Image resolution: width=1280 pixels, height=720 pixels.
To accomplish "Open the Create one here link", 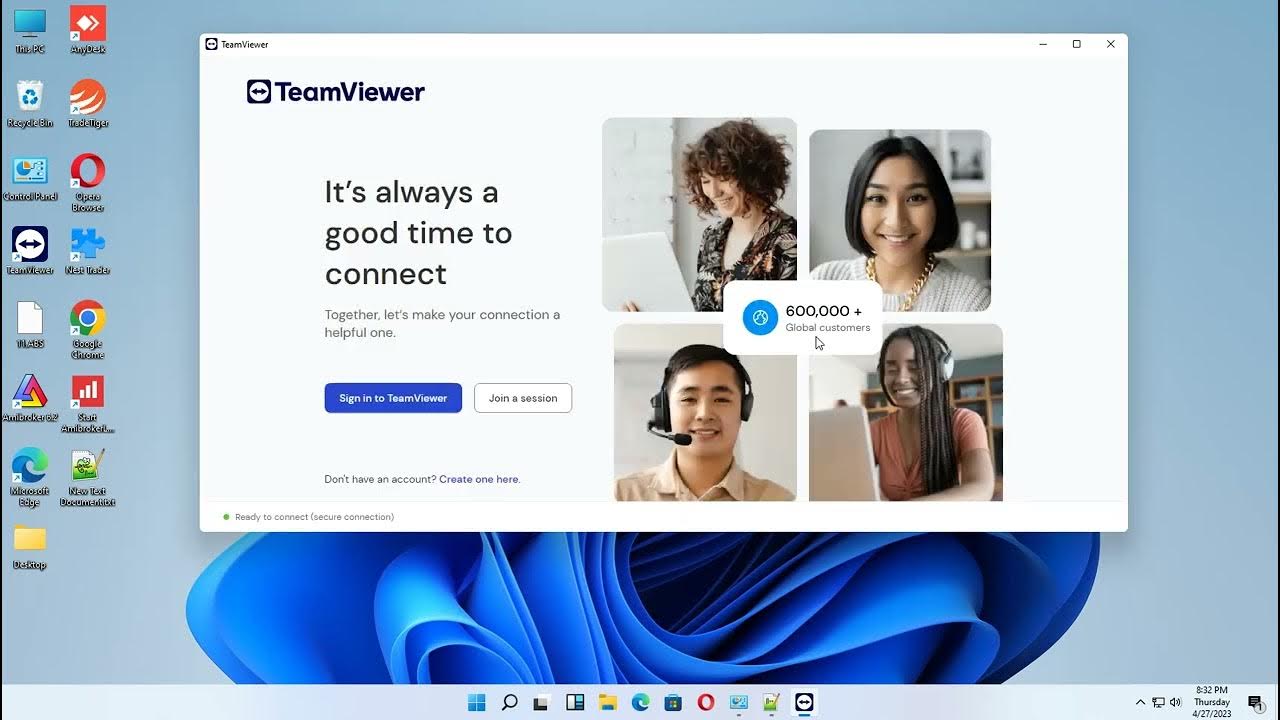I will tap(479, 479).
